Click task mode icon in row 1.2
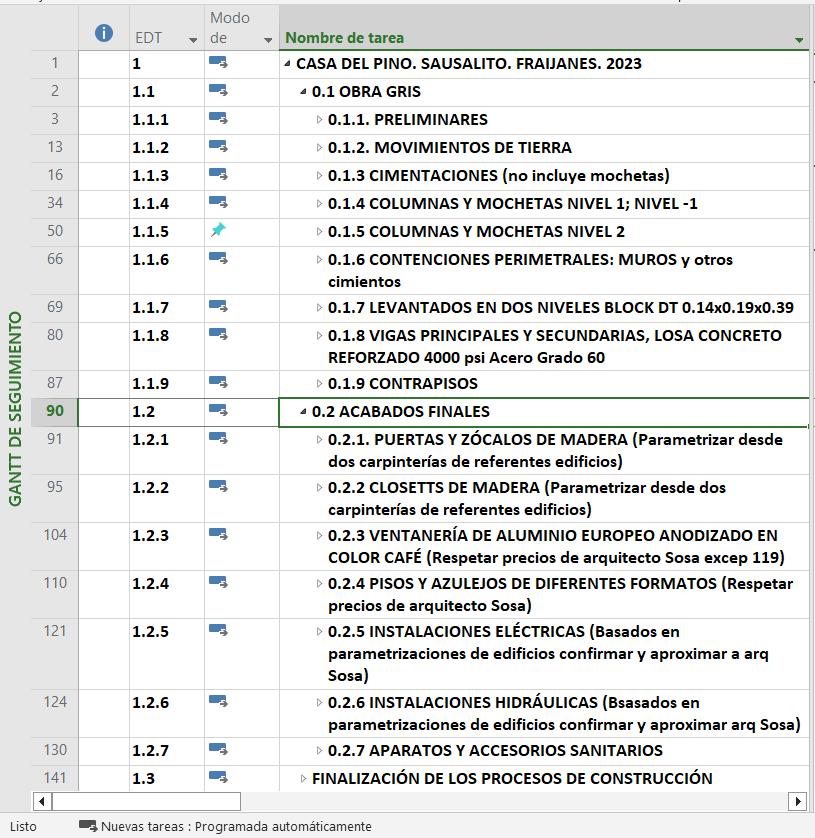The image size is (815, 838). pos(218,410)
